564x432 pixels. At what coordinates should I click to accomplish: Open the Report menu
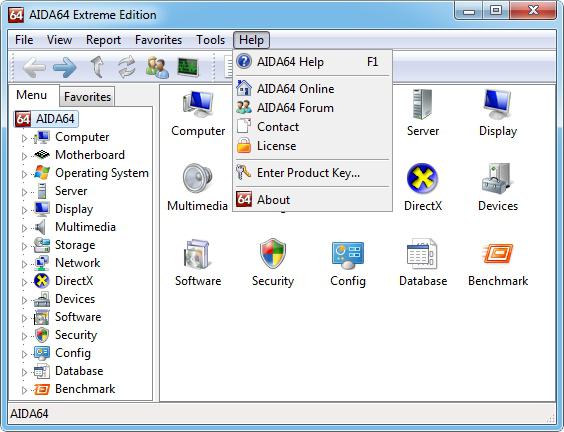click(103, 40)
